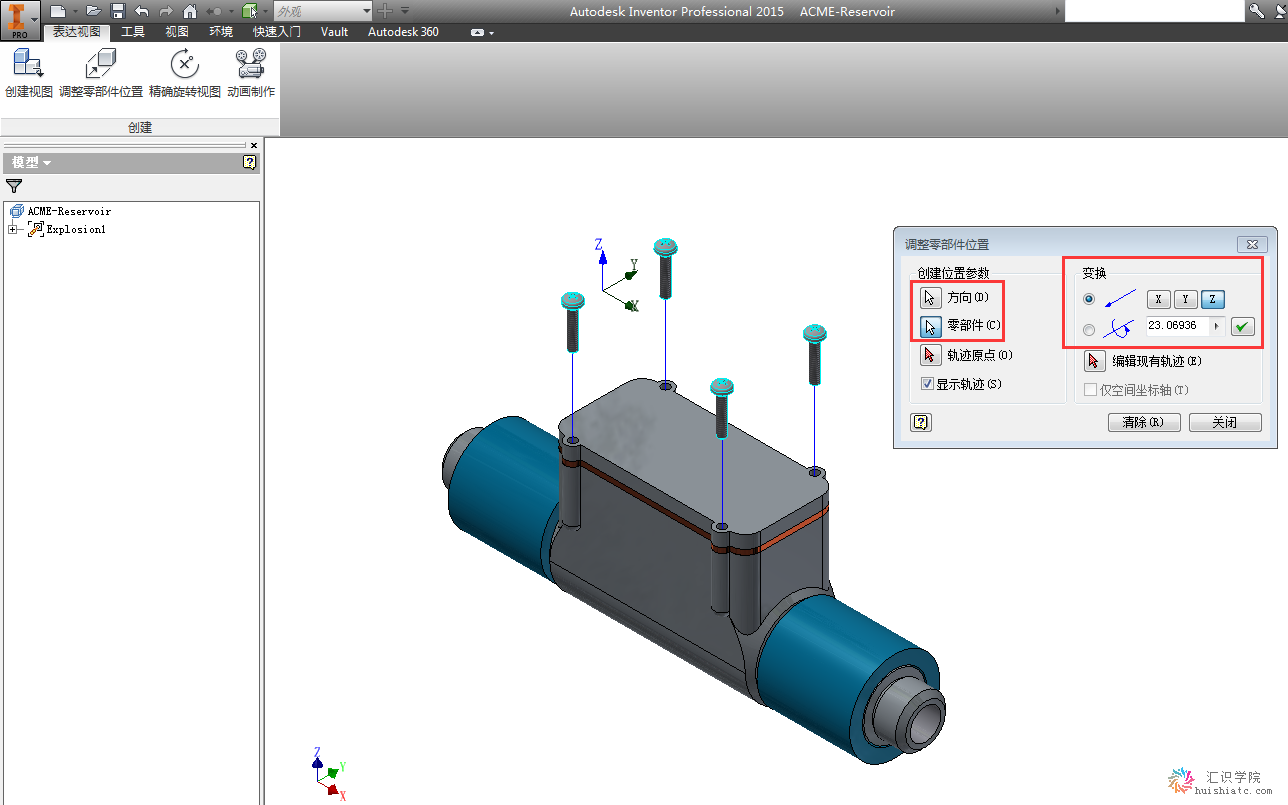This screenshot has width=1288, height=805.
Task: Select the rotation radio button
Action: click(x=1089, y=329)
